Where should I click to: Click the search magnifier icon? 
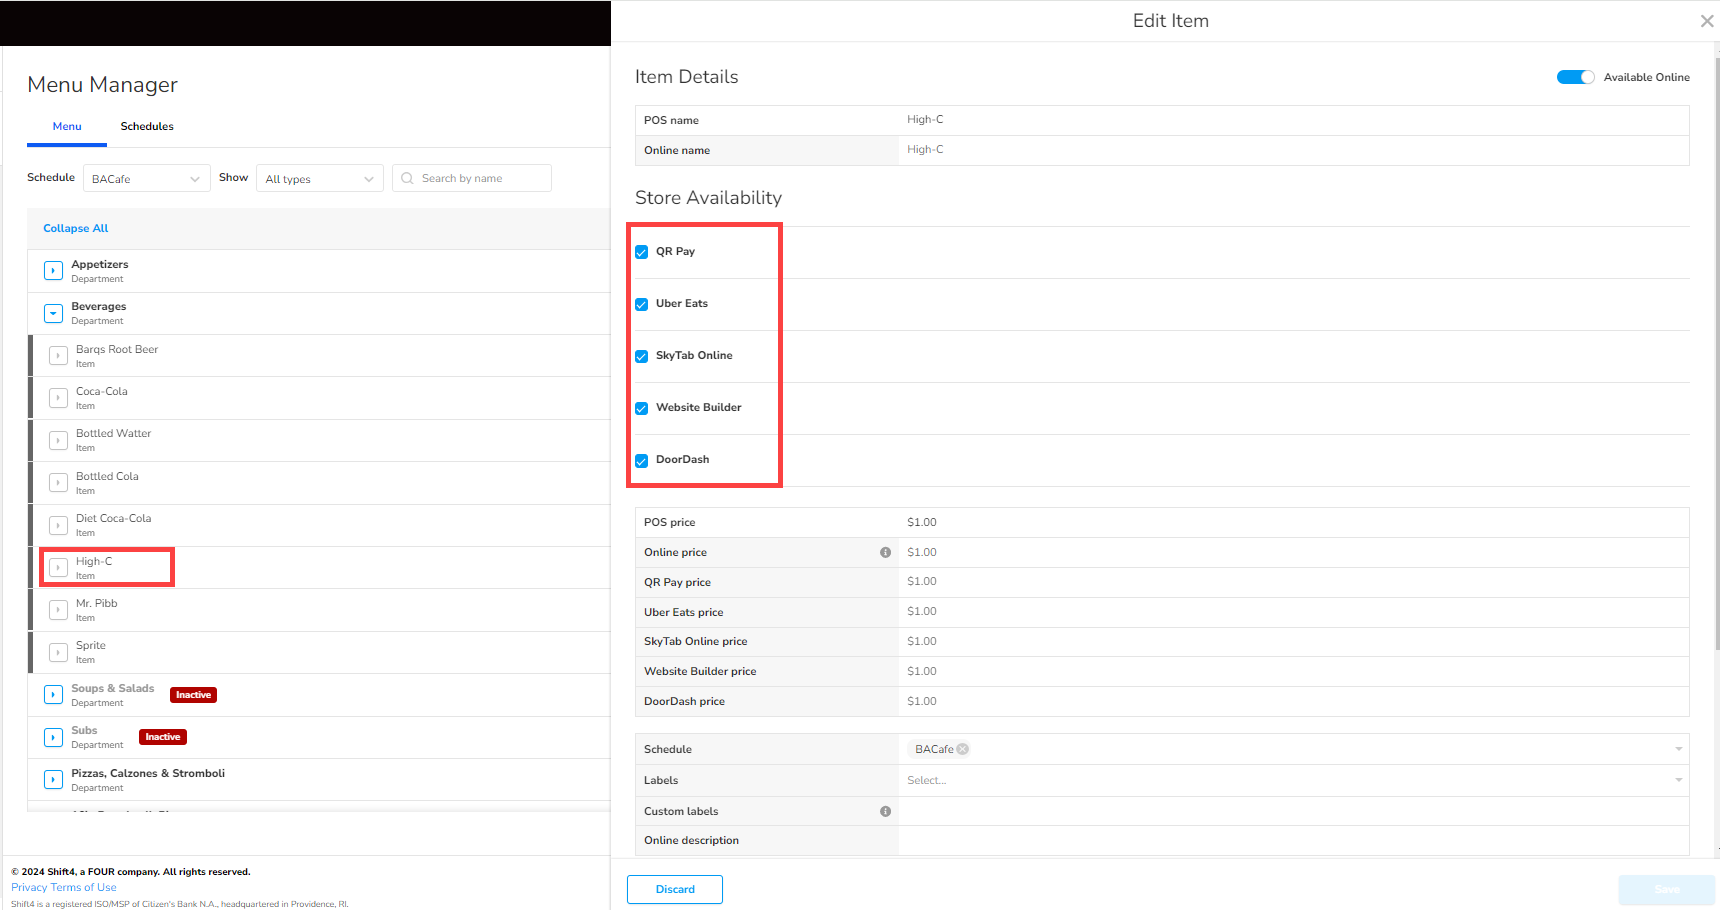(407, 179)
